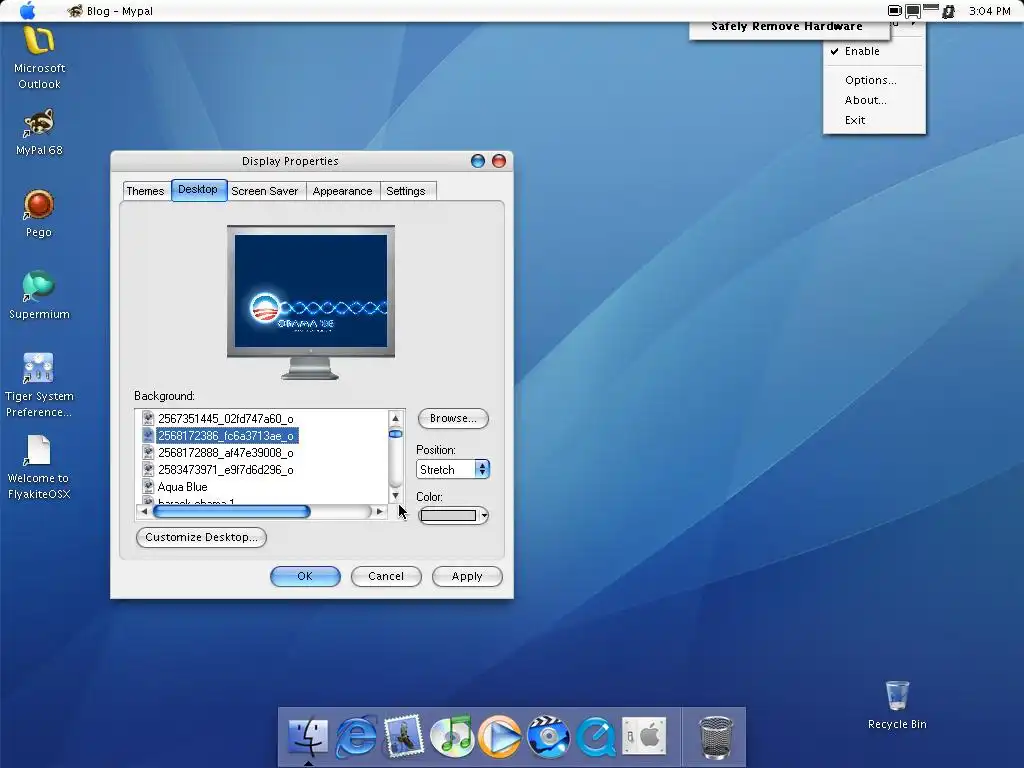
Task: Click the Mypal raccoon icon in menu bar
Action: 75,10
